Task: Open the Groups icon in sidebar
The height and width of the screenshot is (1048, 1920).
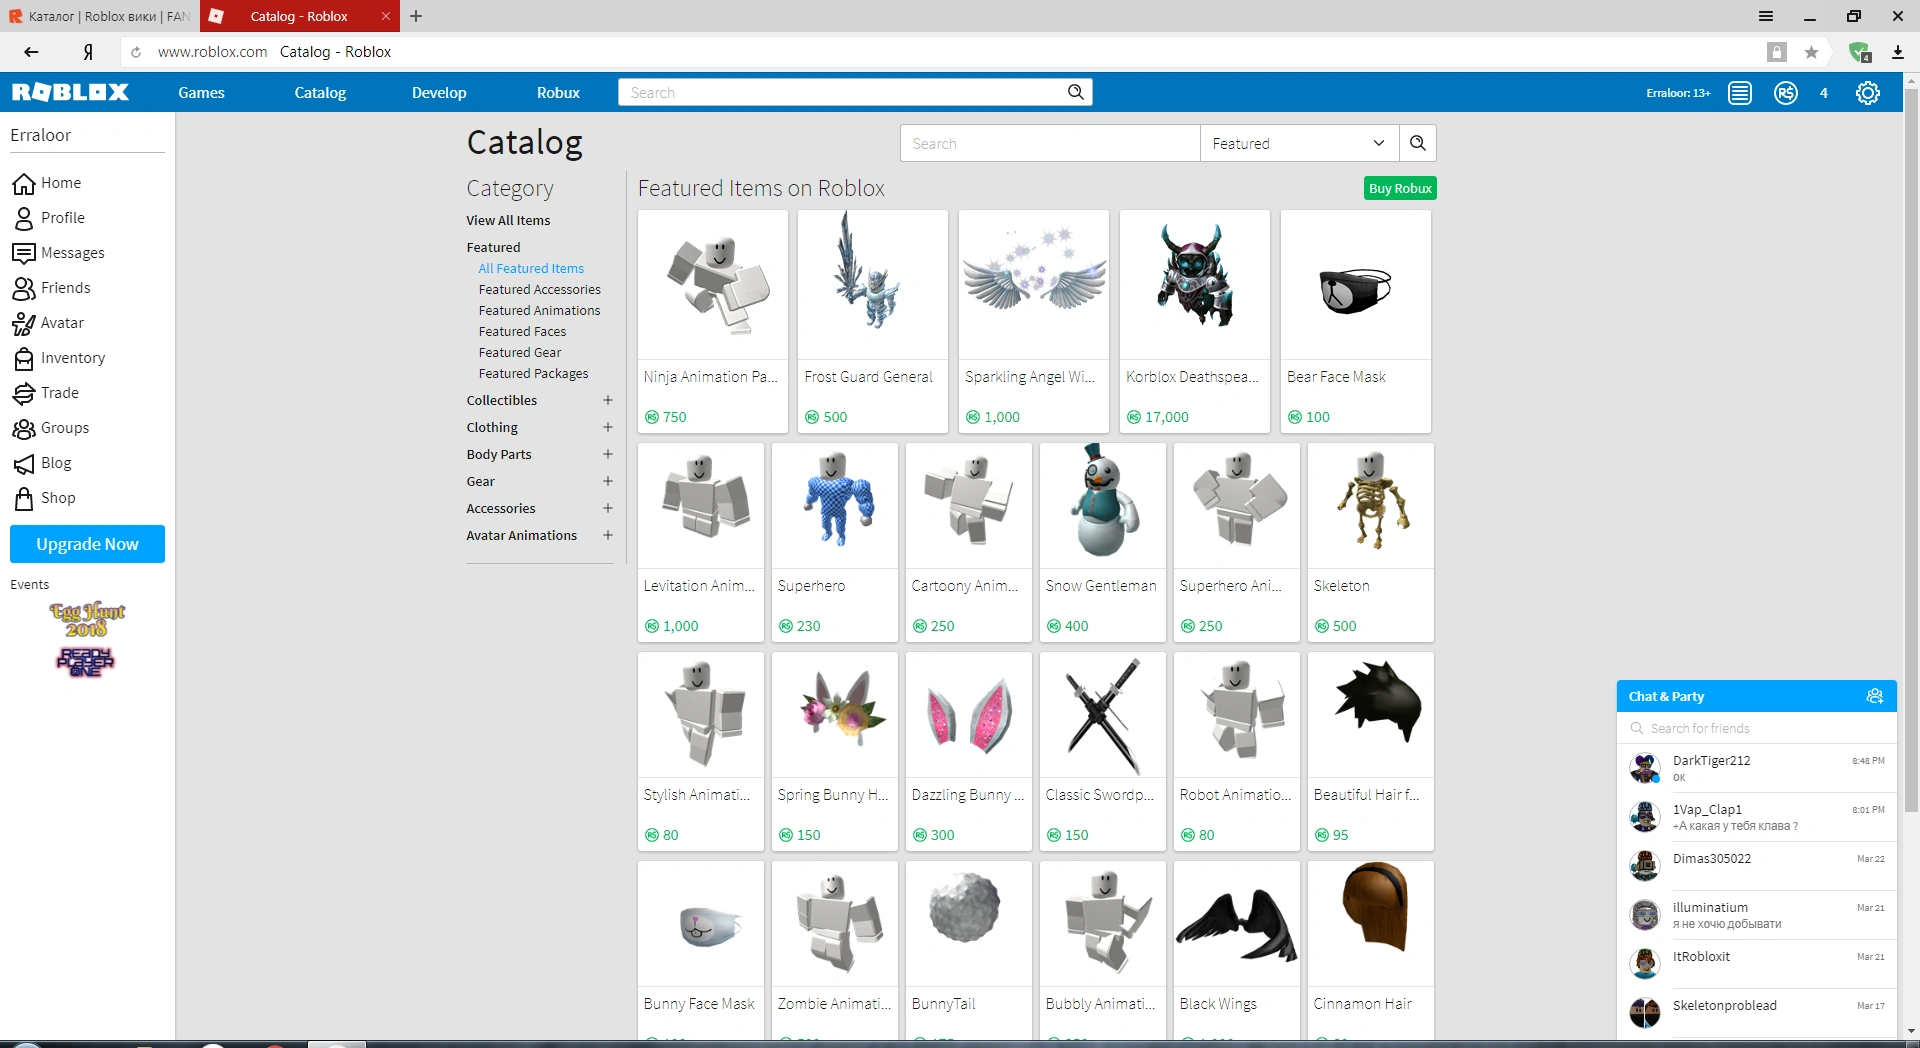Action: 24,428
